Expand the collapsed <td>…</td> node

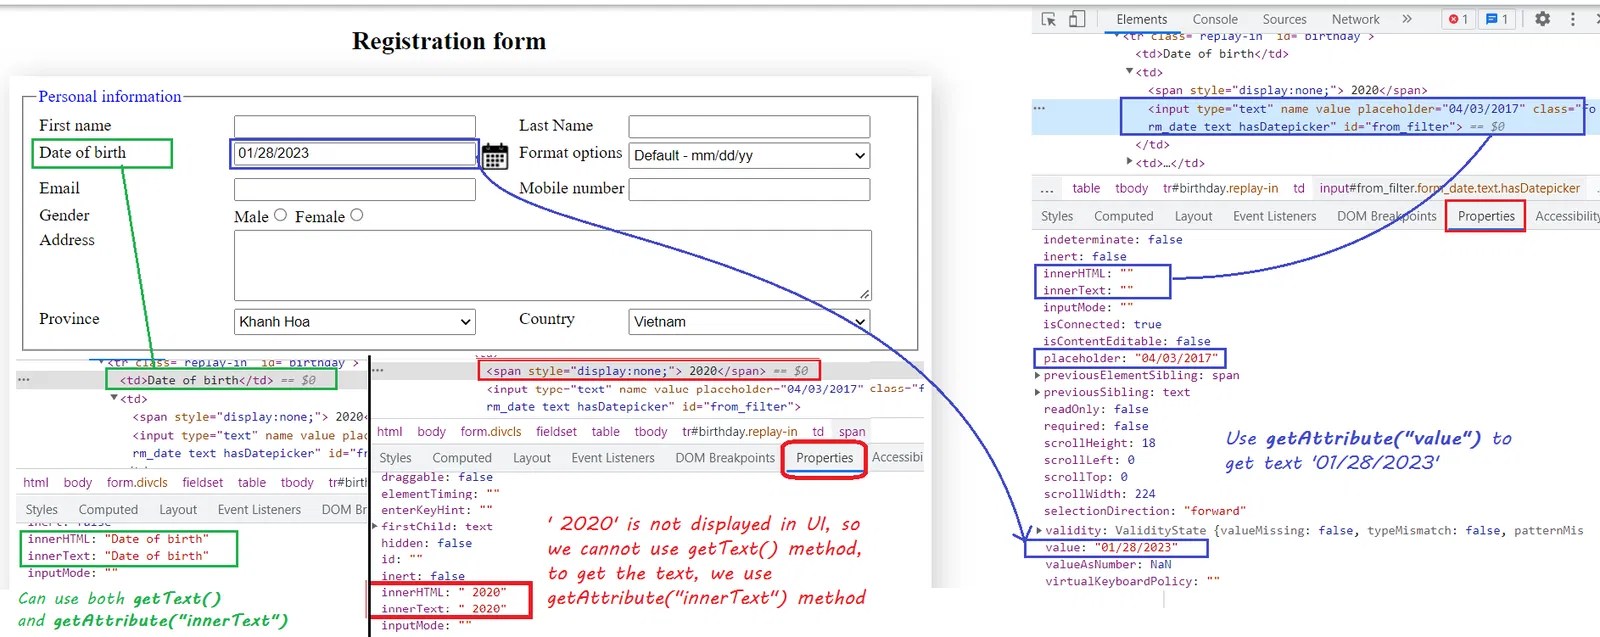[x=1130, y=163]
